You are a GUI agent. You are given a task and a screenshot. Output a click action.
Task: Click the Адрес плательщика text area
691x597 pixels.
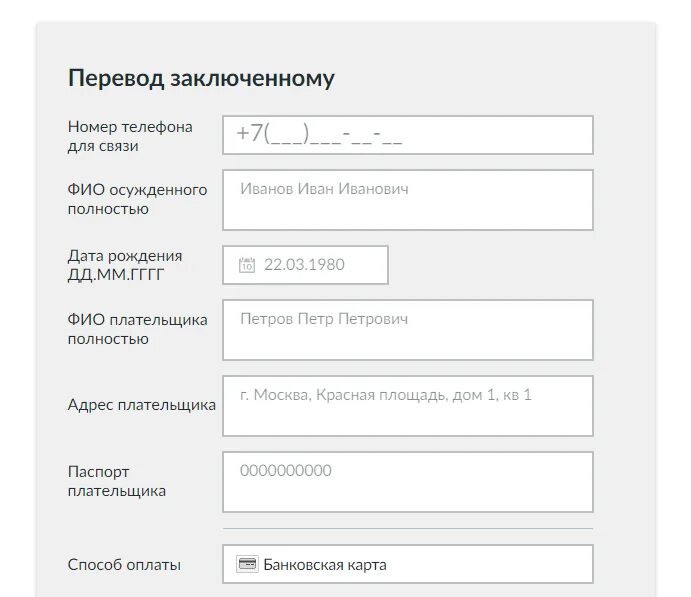(x=408, y=406)
